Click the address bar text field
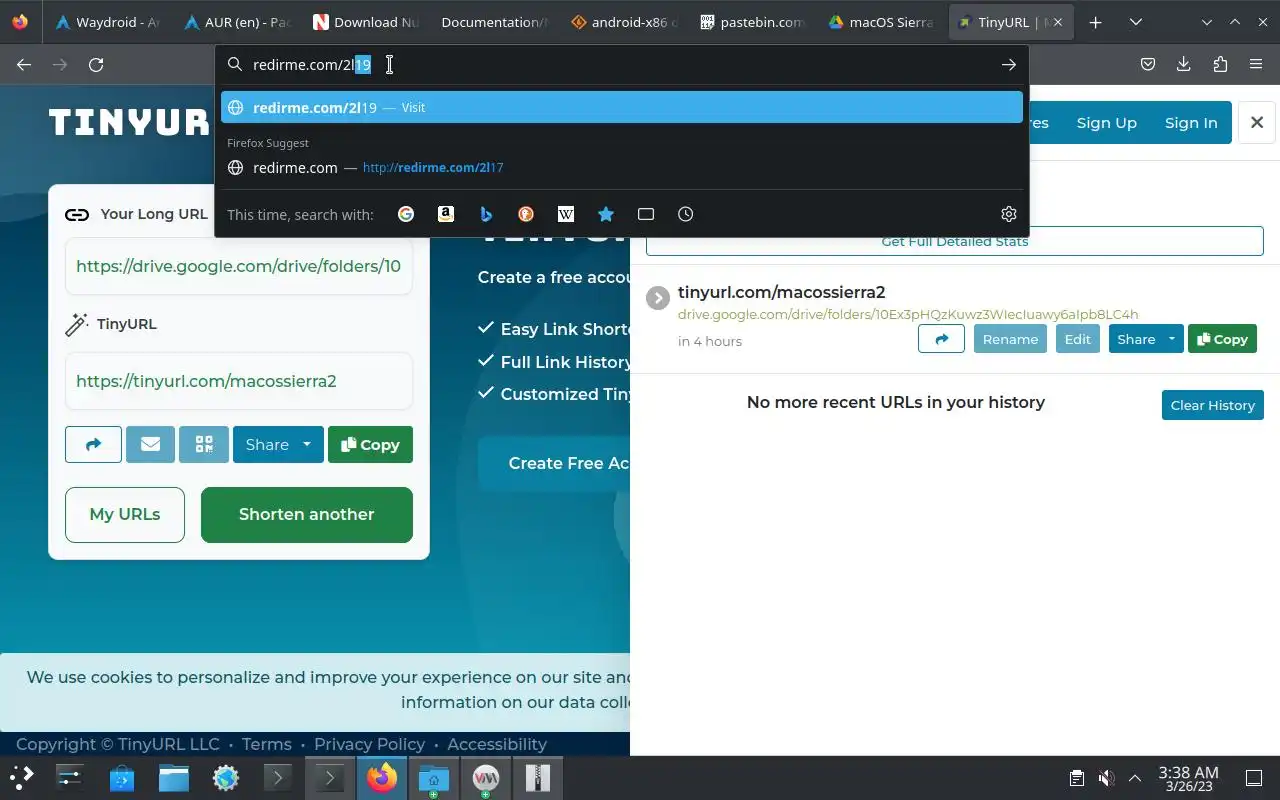1280x800 pixels. click(x=620, y=64)
